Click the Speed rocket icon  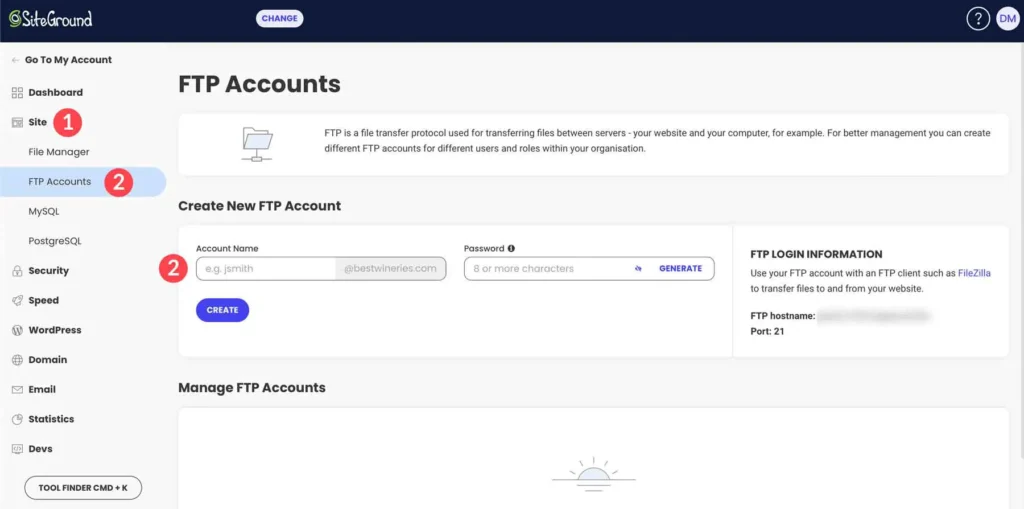(18, 301)
